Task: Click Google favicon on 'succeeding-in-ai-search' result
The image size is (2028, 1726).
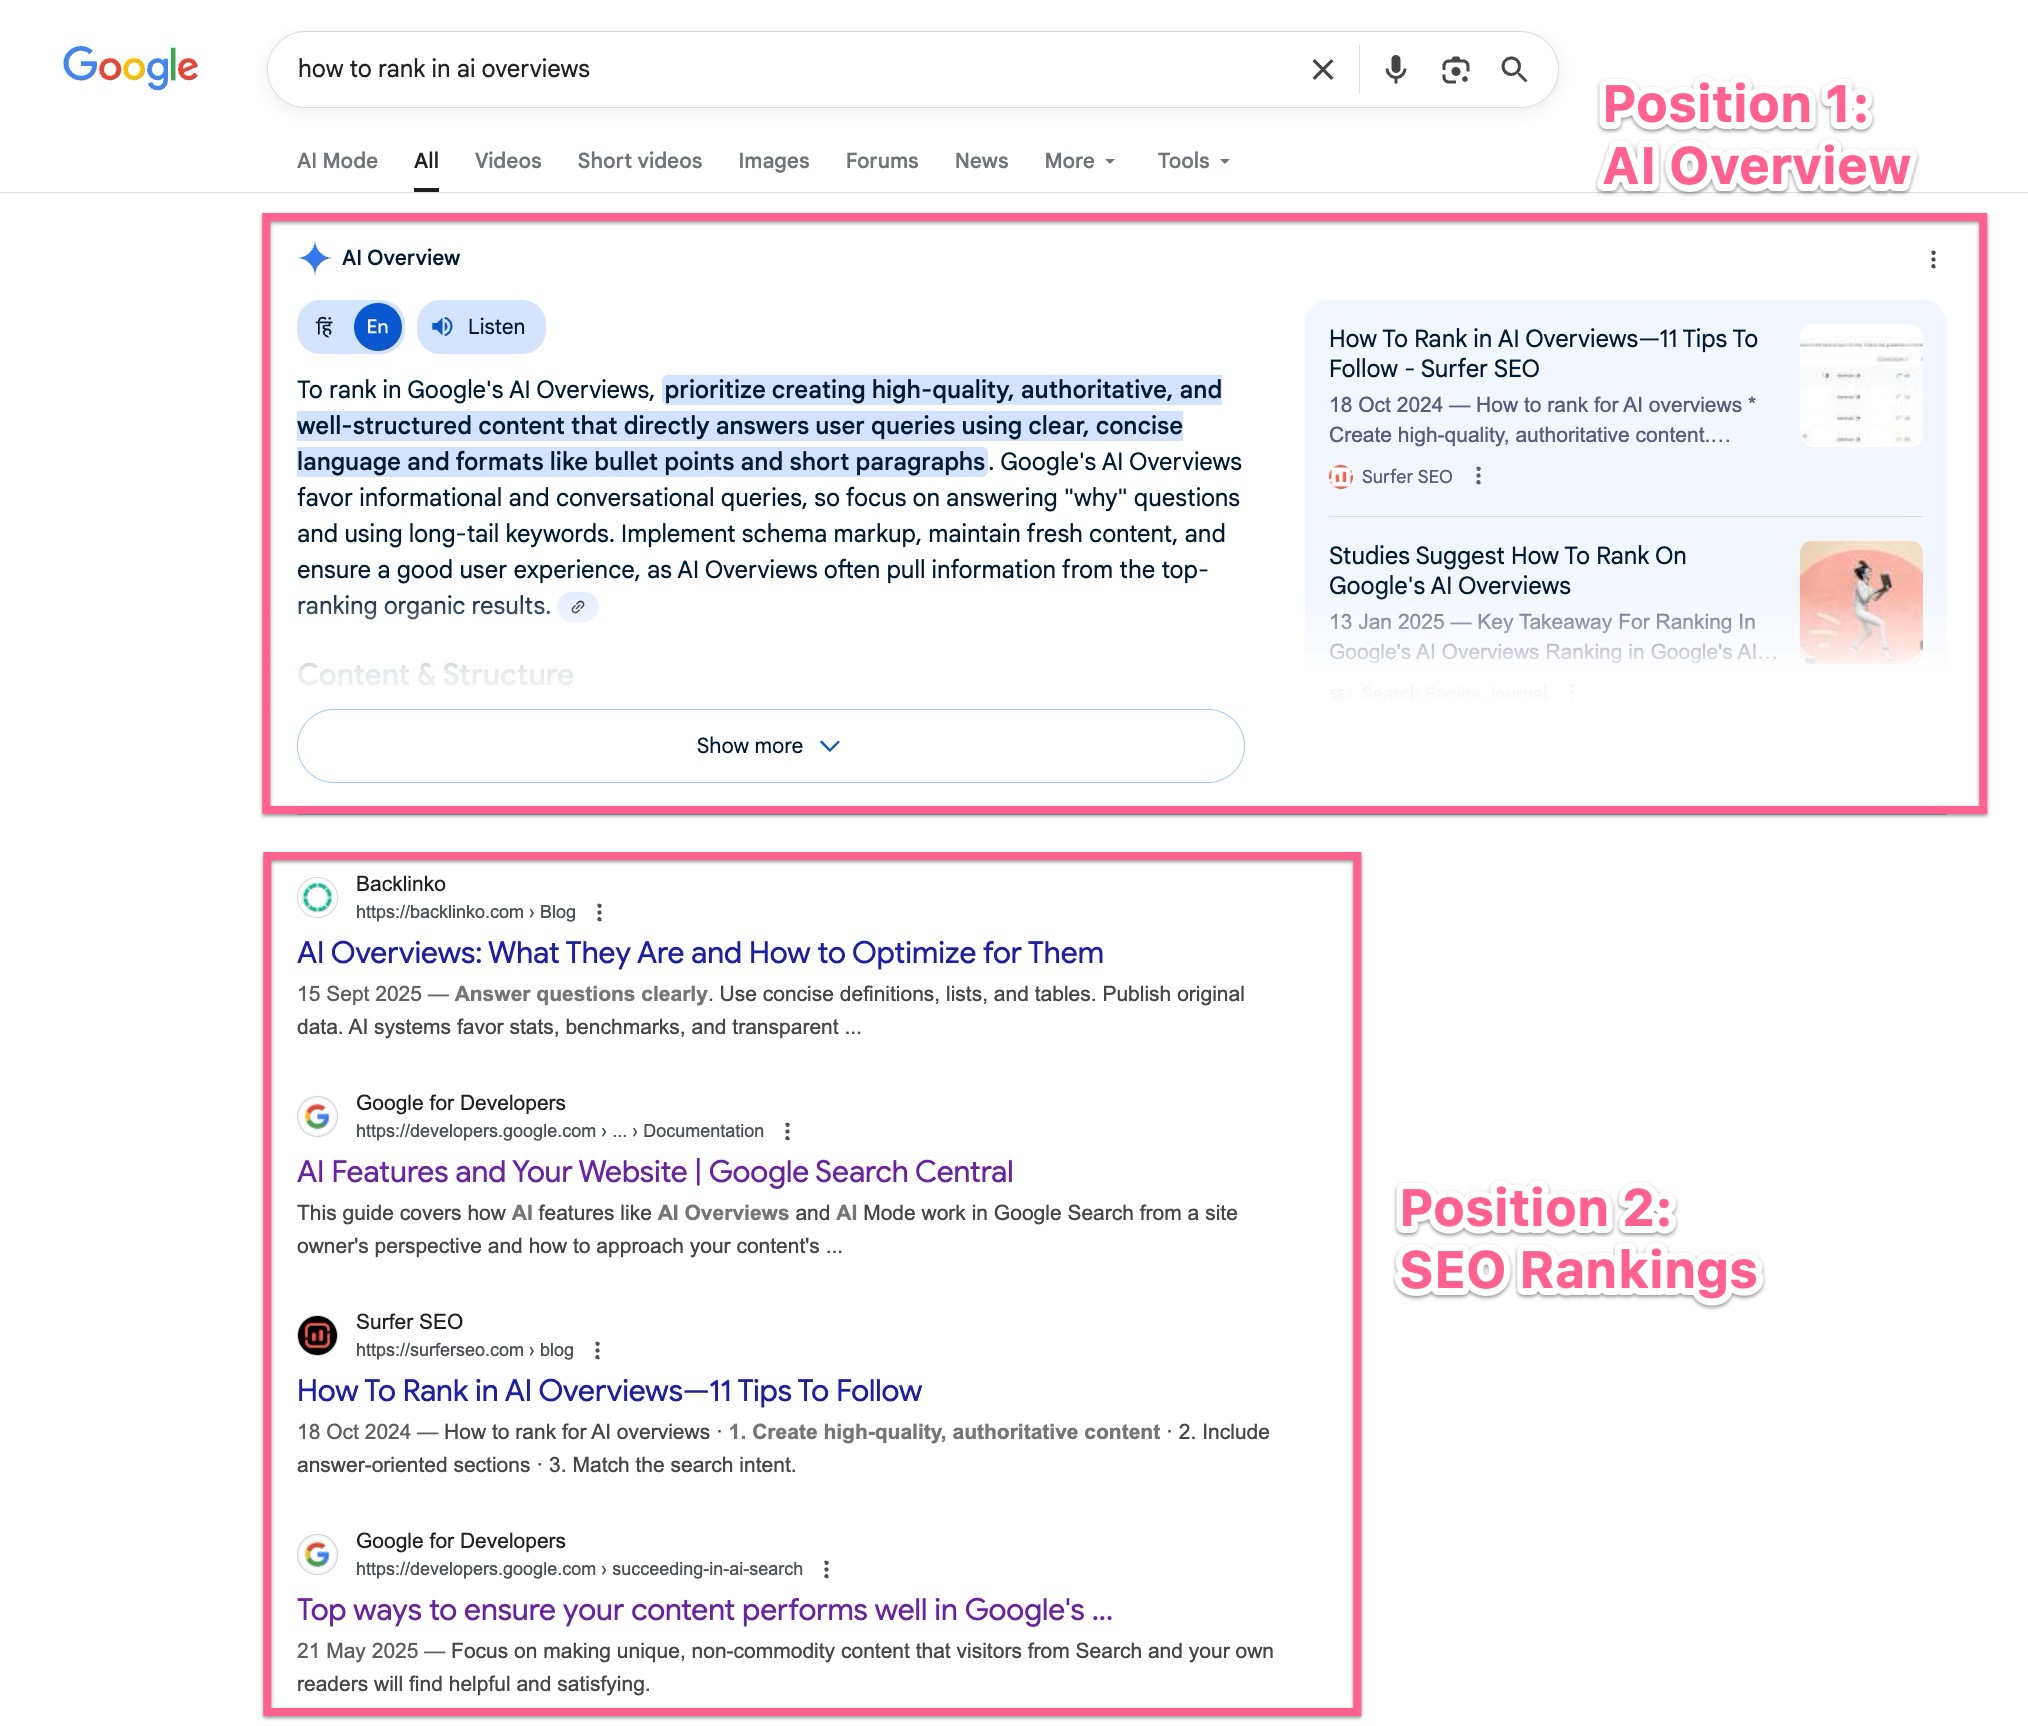Action: (317, 1554)
